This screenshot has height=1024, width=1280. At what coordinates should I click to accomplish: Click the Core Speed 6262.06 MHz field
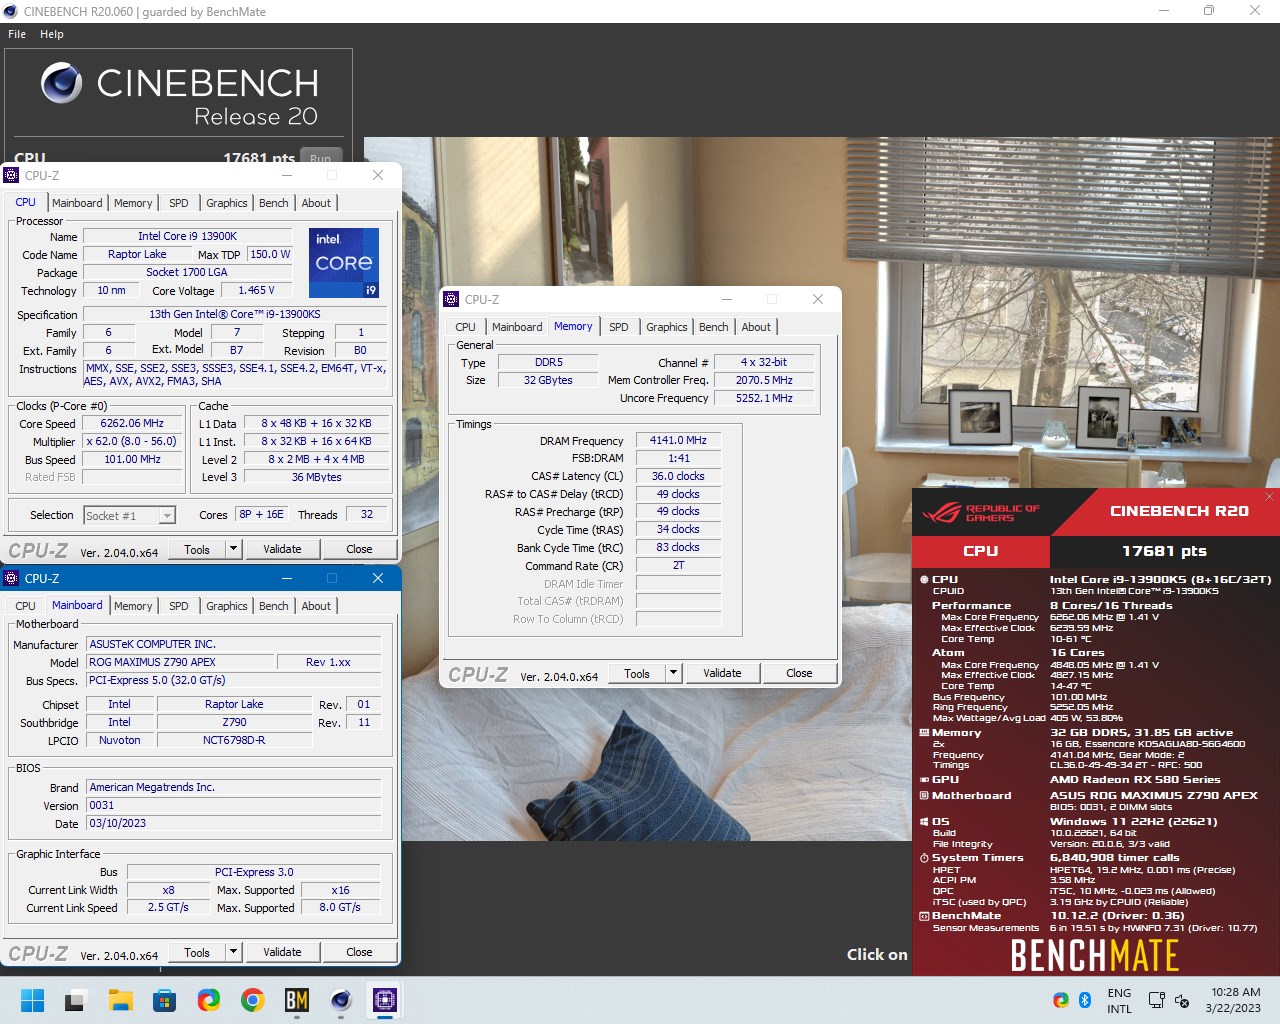click(x=132, y=424)
